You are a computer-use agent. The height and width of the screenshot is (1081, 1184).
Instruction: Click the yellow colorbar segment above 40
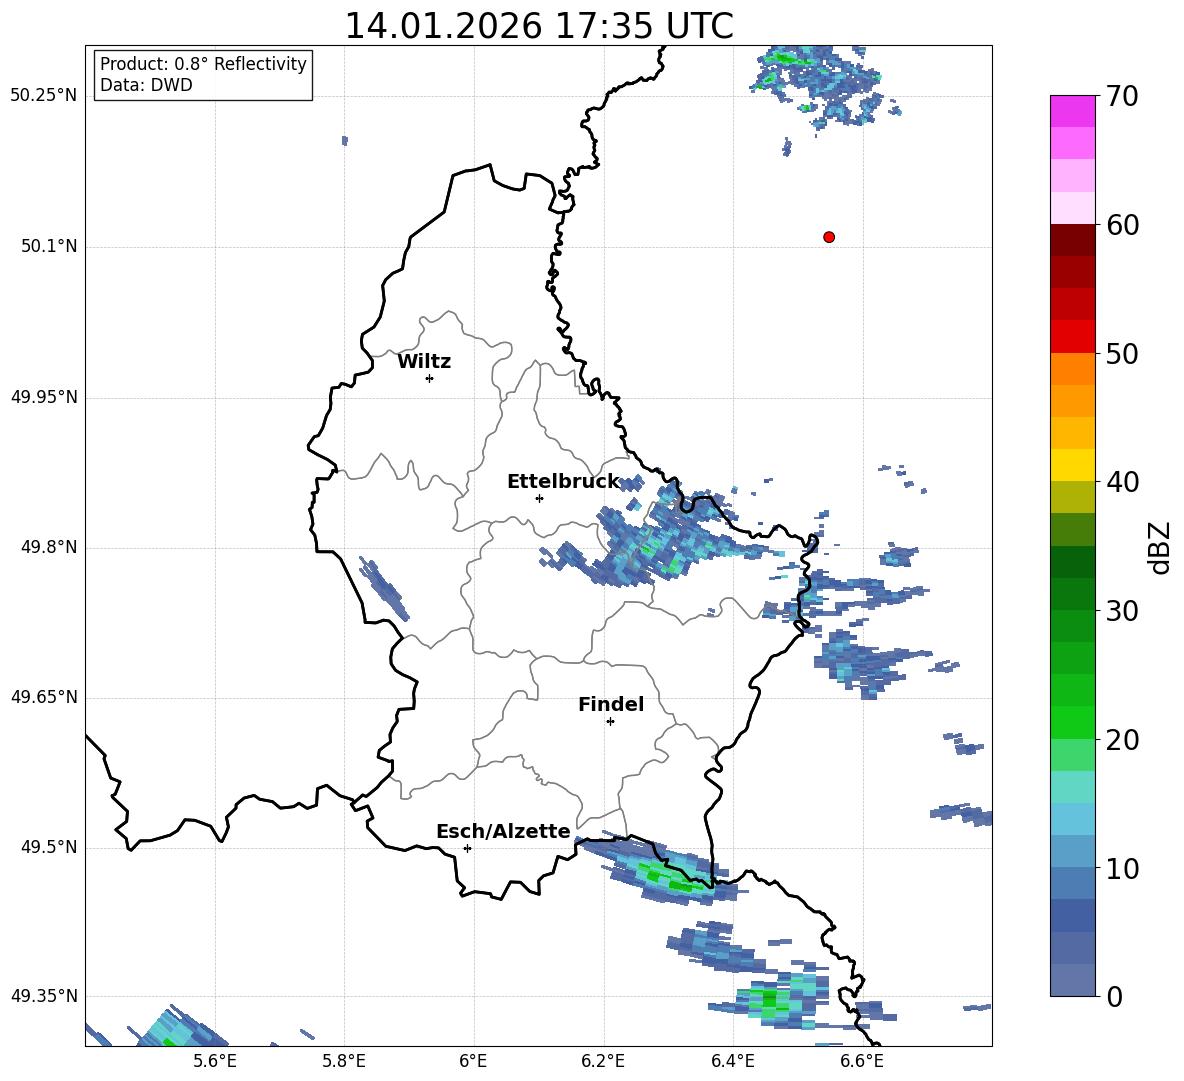(1072, 465)
